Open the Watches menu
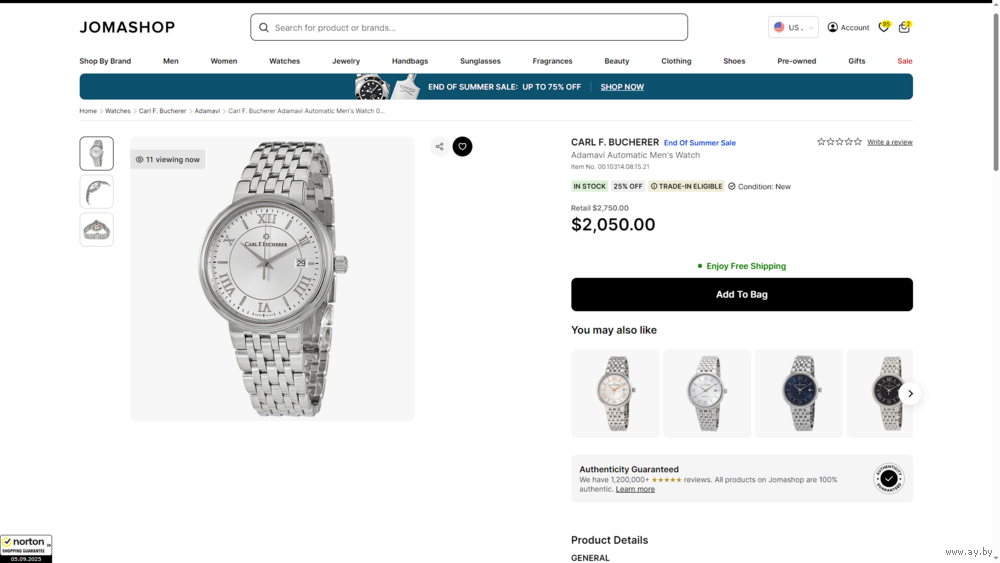This screenshot has width=1000, height=563. (284, 61)
